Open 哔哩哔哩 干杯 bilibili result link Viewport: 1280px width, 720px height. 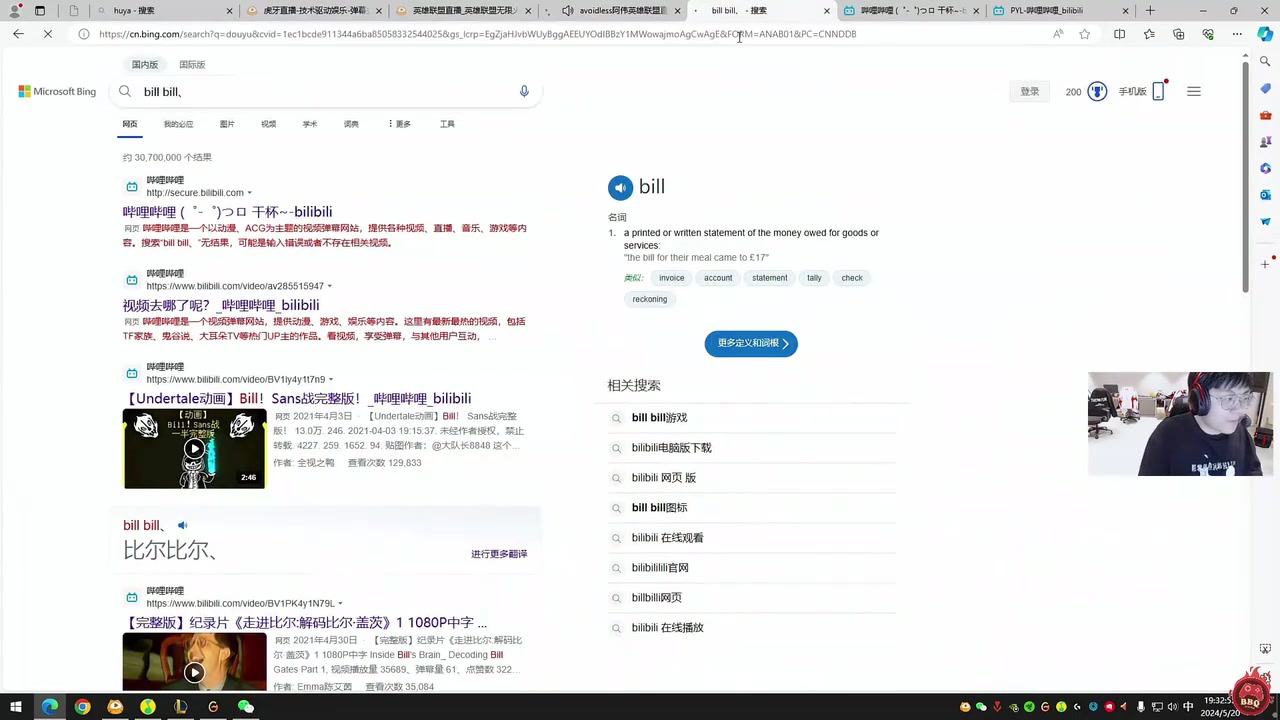click(x=227, y=212)
